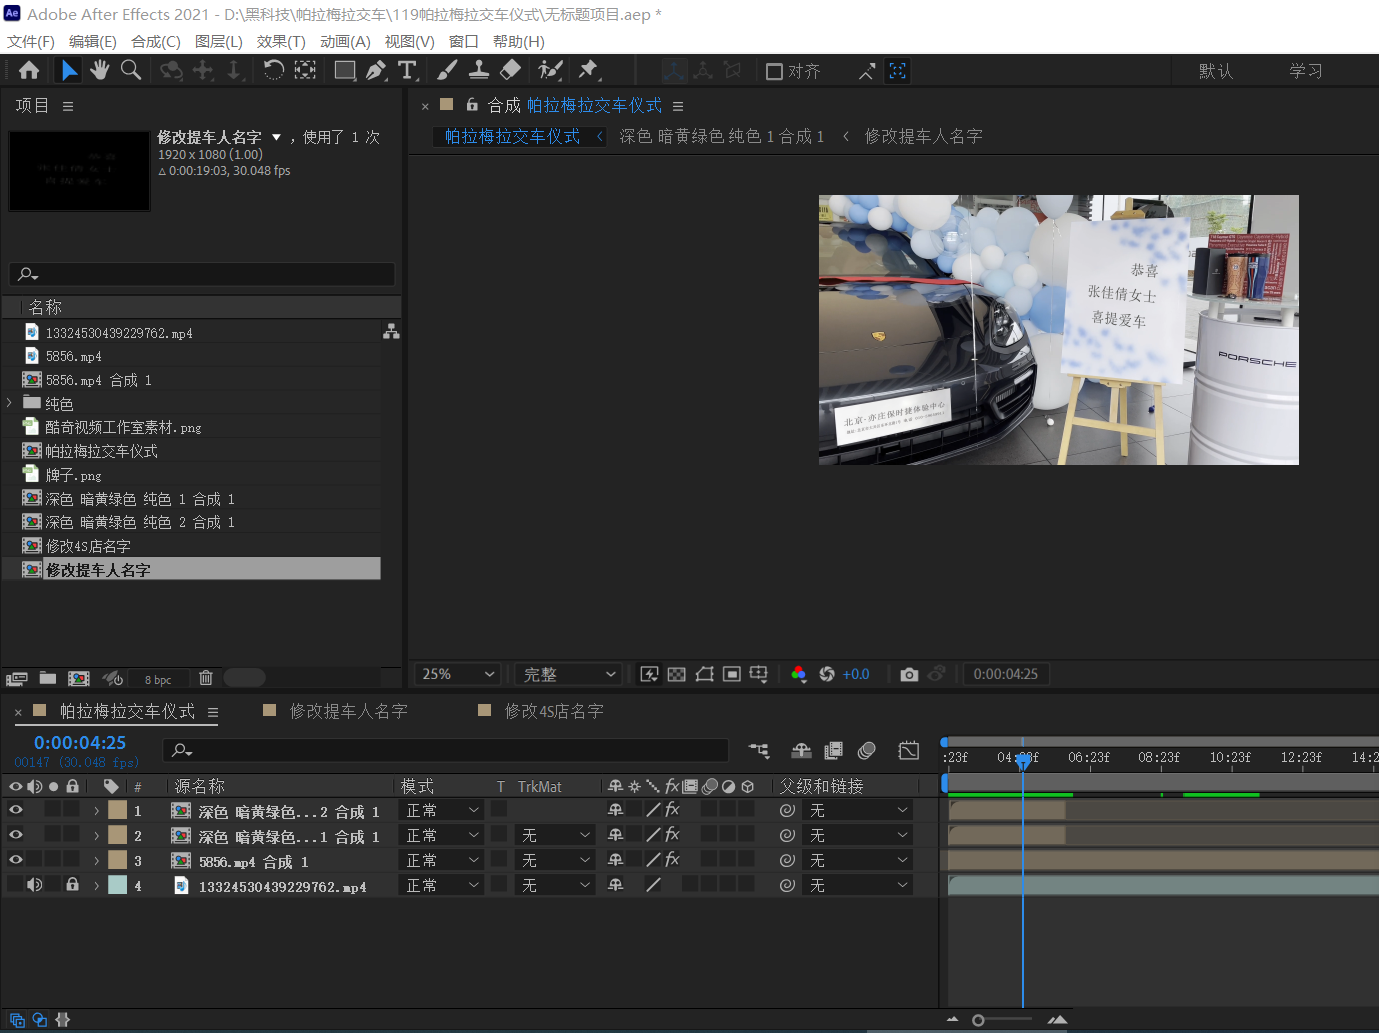Unlock the 13324530439229762.mp4 layer
1379x1033 pixels.
72,885
